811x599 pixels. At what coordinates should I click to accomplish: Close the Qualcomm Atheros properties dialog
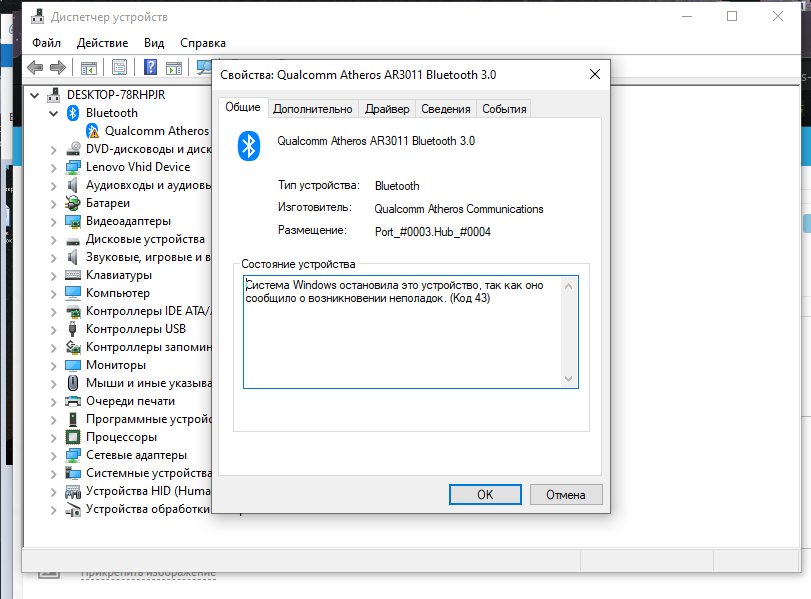pos(595,74)
